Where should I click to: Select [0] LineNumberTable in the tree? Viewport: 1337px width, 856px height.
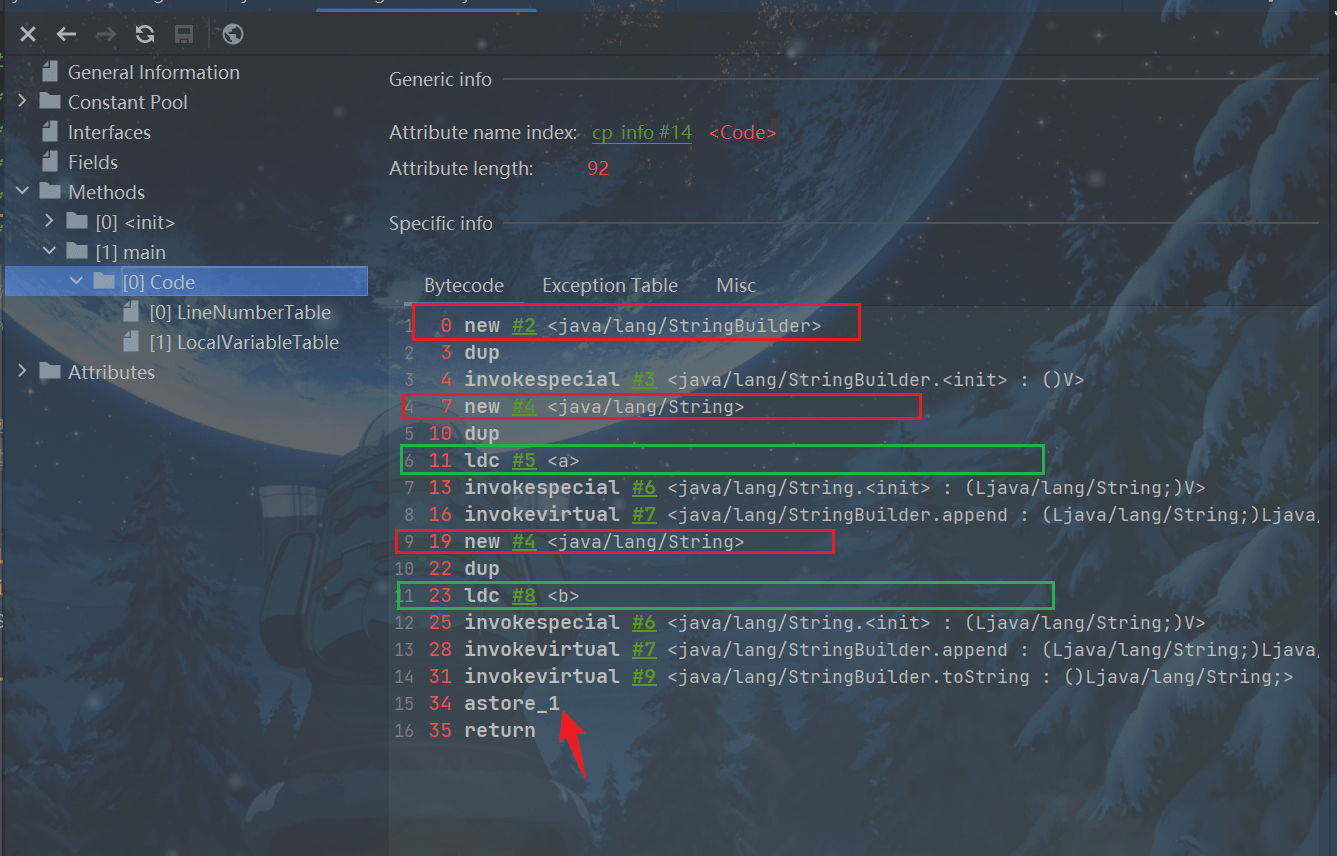(x=239, y=312)
